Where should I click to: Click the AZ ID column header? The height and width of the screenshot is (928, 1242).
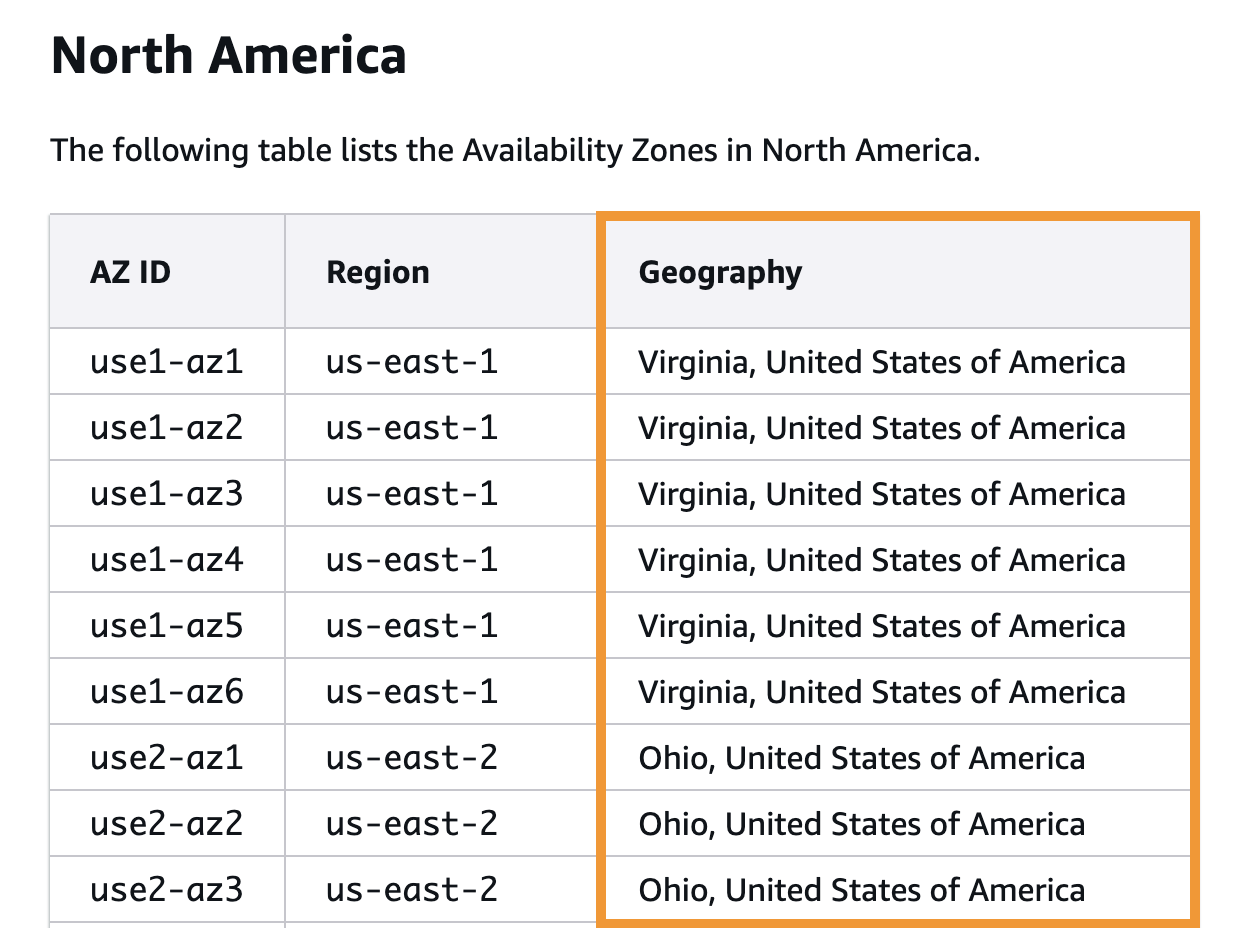pos(130,272)
